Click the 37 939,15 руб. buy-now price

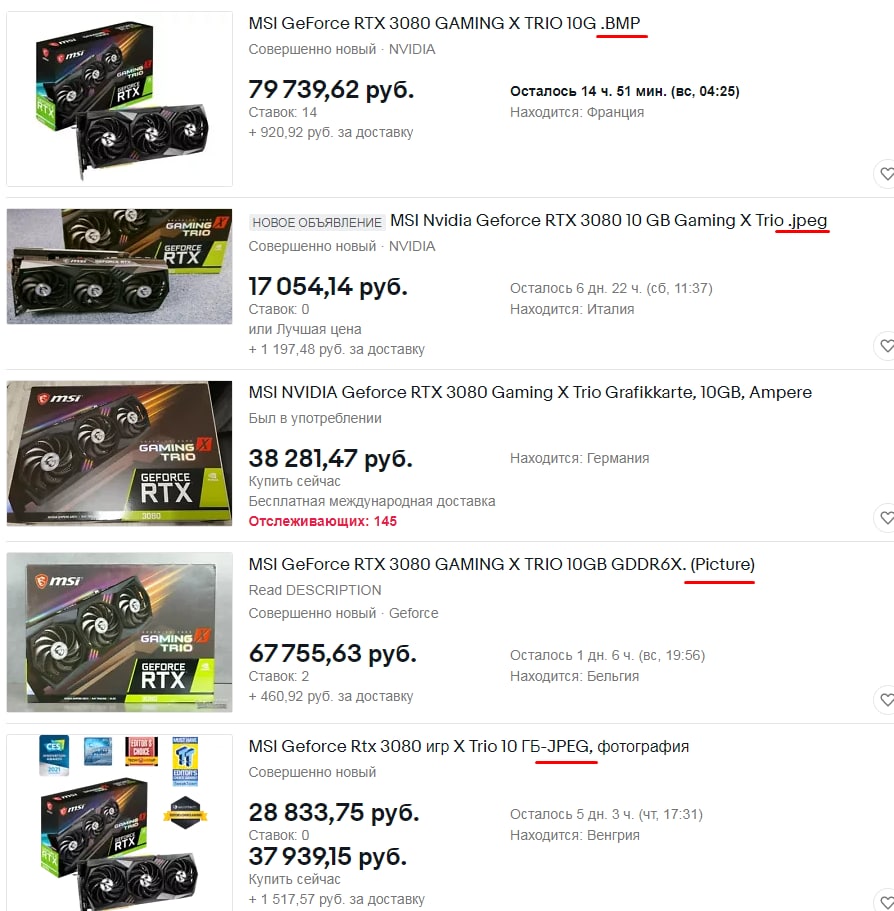tap(328, 856)
